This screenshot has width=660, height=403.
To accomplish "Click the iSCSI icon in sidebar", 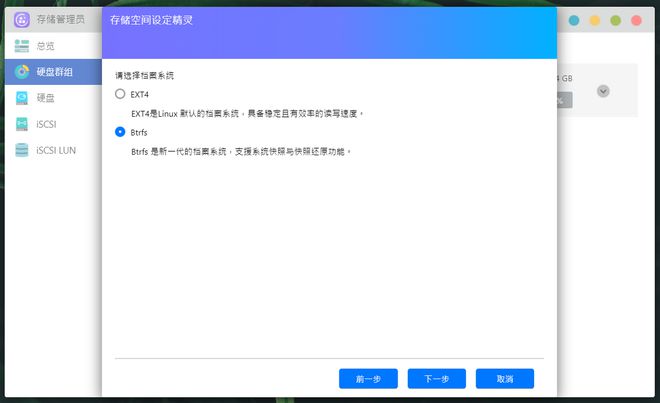I will [x=21, y=124].
